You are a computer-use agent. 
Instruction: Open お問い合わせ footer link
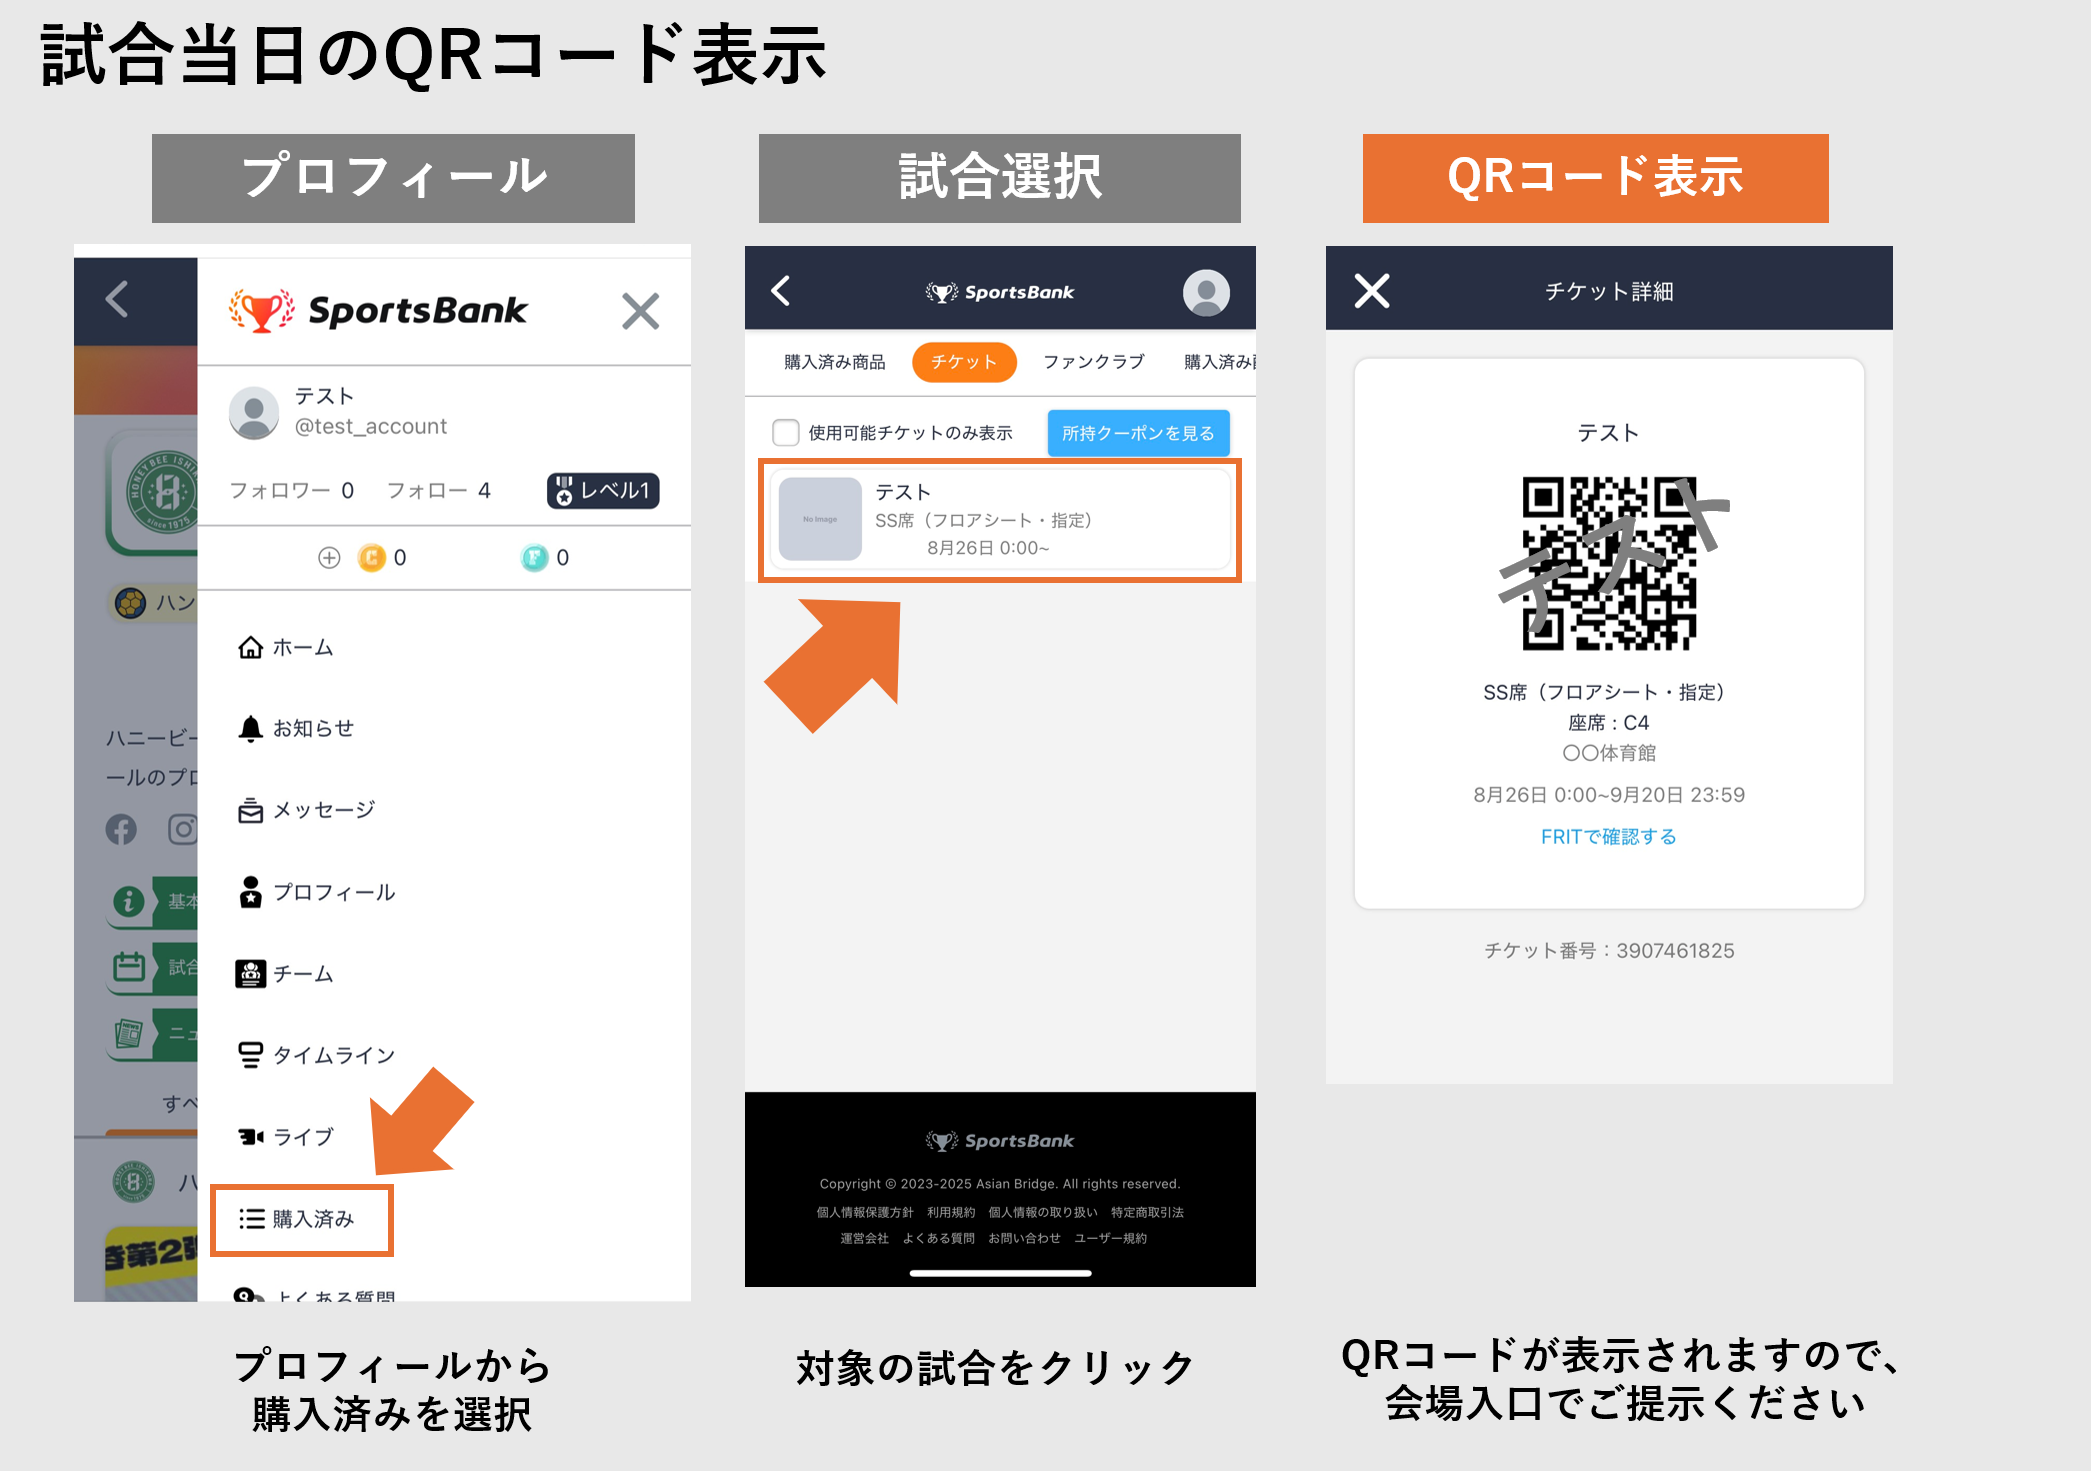(x=1025, y=1238)
